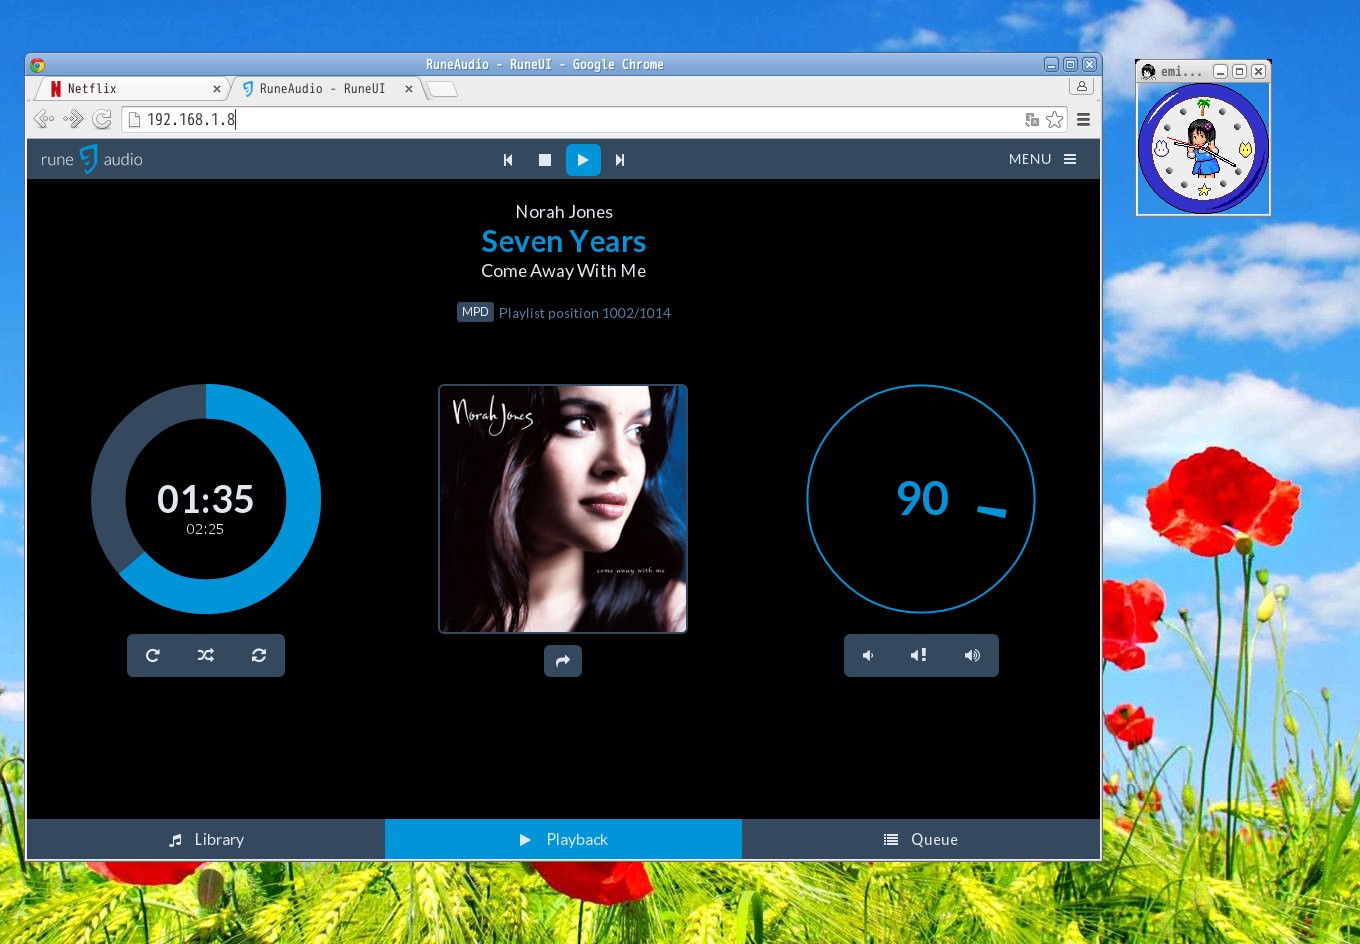Image resolution: width=1360 pixels, height=944 pixels.
Task: Toggle the repeat playlist button
Action: click(153, 656)
